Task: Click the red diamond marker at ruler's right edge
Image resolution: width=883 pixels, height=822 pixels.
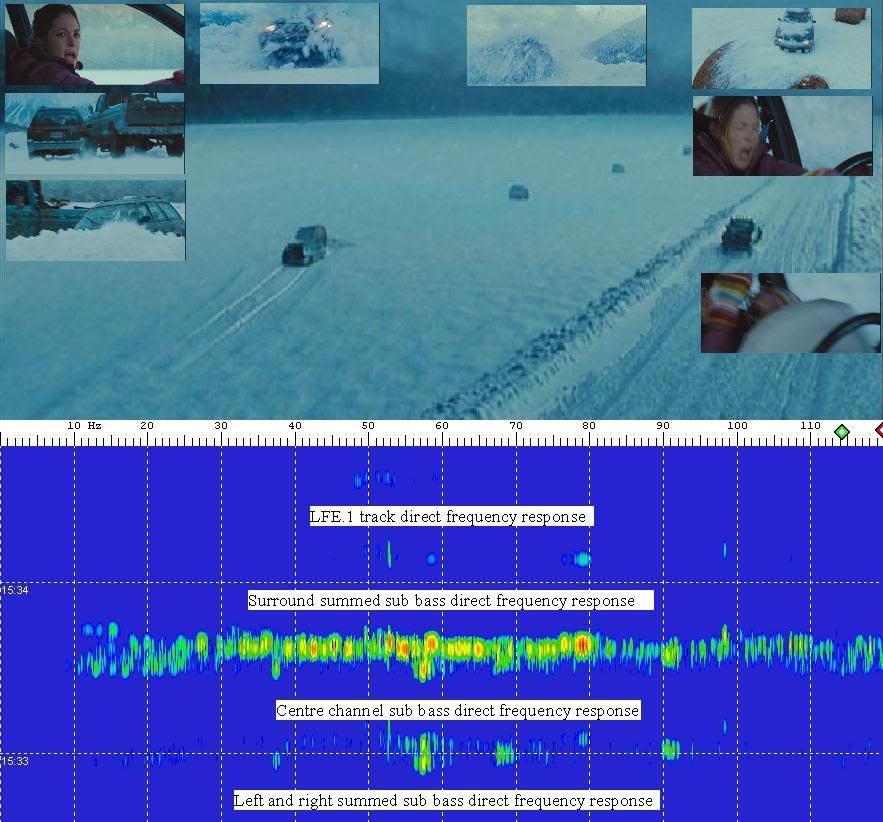Action: (879, 430)
